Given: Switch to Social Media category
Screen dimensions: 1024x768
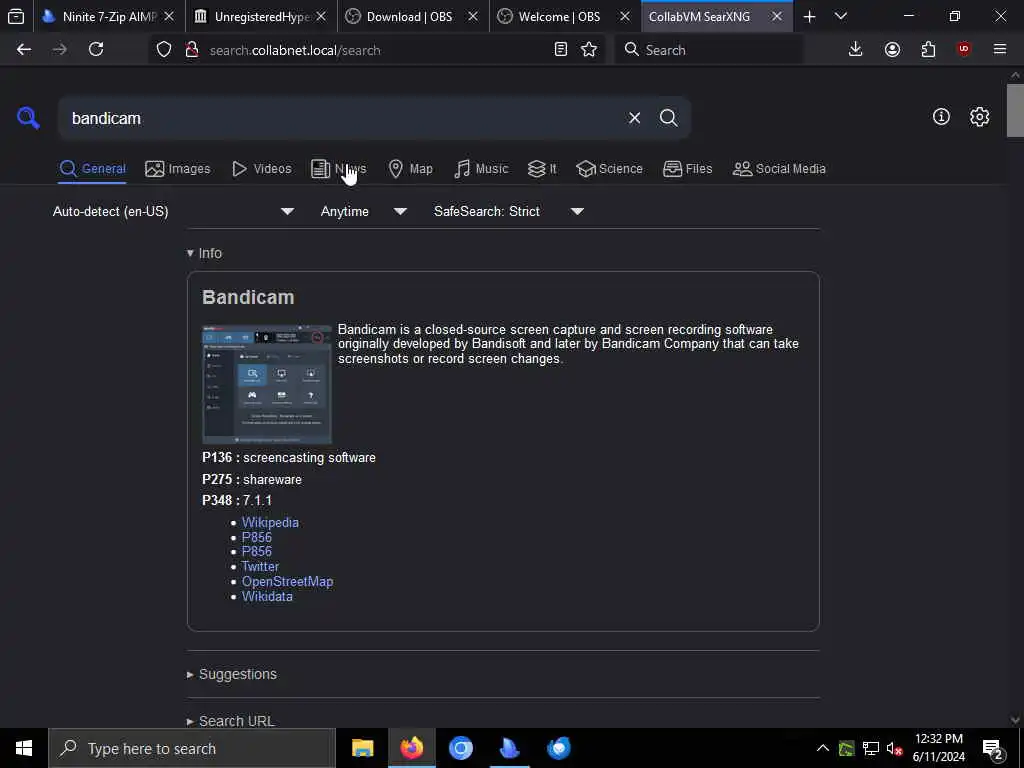Looking at the screenshot, I should click(x=779, y=169).
